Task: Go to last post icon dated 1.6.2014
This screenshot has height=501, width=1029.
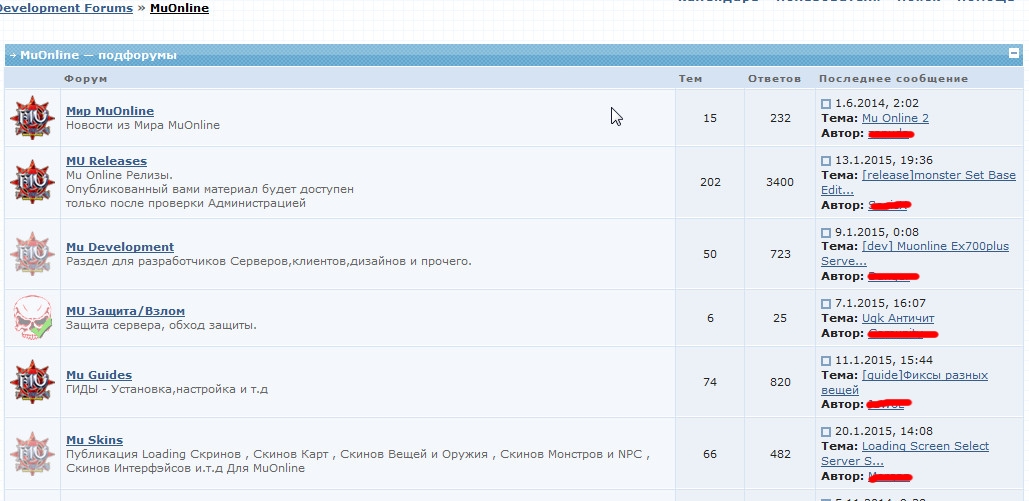Action: coord(826,104)
